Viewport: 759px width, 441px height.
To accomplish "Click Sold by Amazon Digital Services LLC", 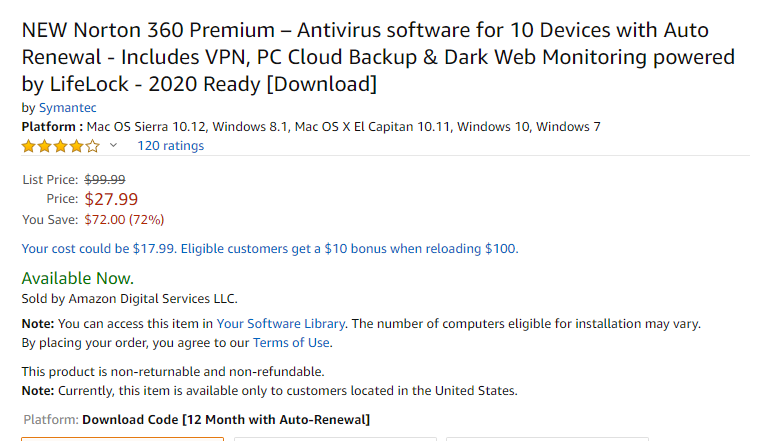I will (x=129, y=298).
